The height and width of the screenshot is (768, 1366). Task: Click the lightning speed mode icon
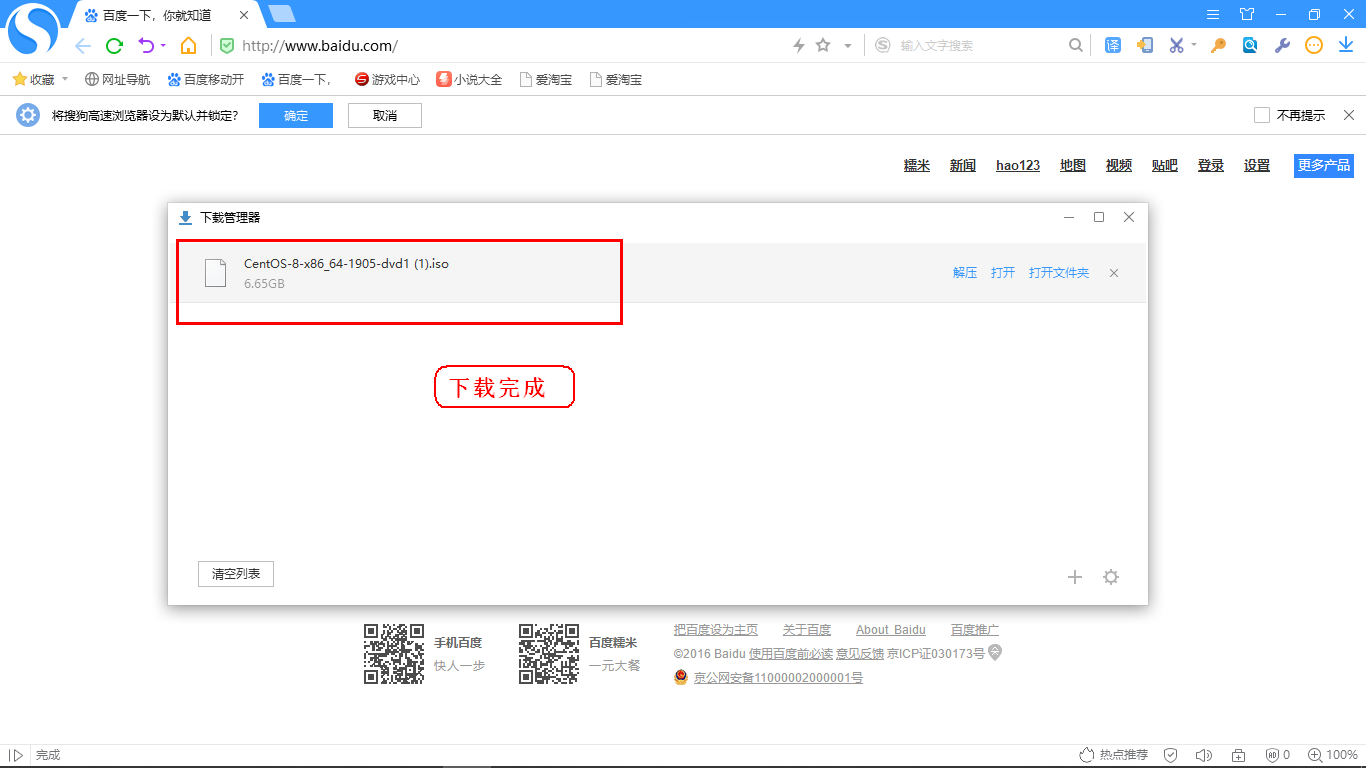[799, 45]
